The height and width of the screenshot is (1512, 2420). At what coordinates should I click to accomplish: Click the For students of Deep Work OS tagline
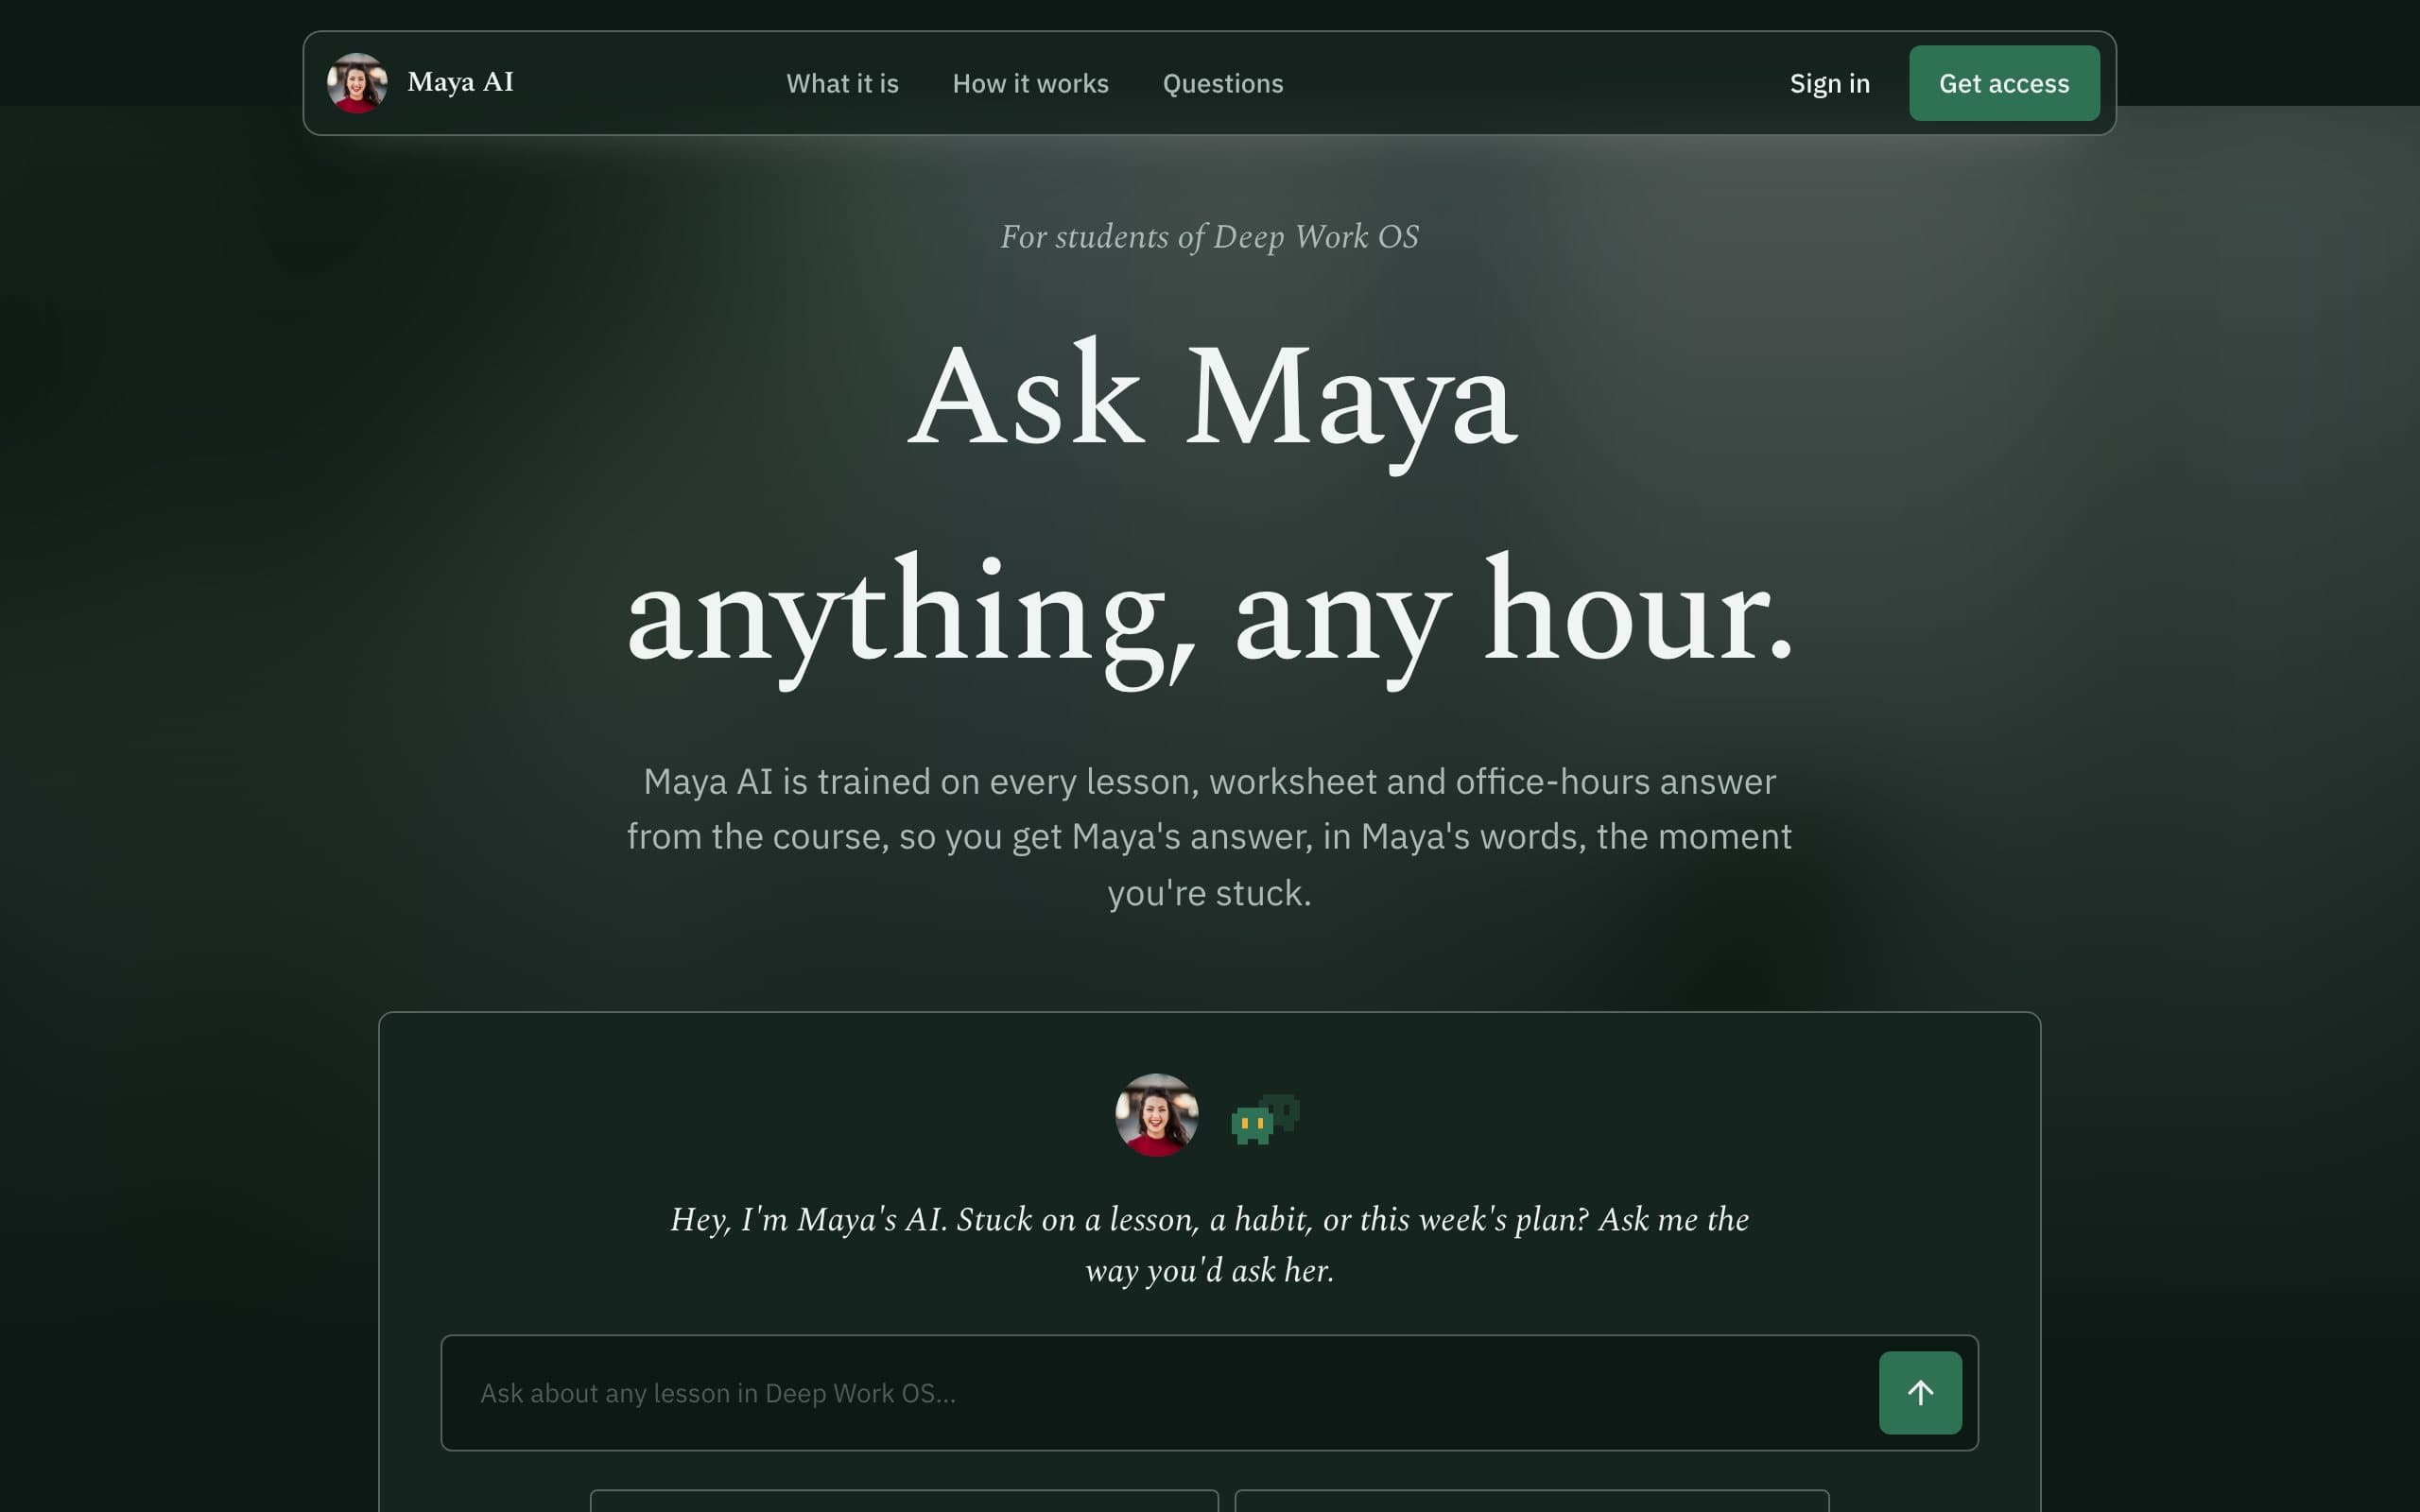tap(1210, 237)
